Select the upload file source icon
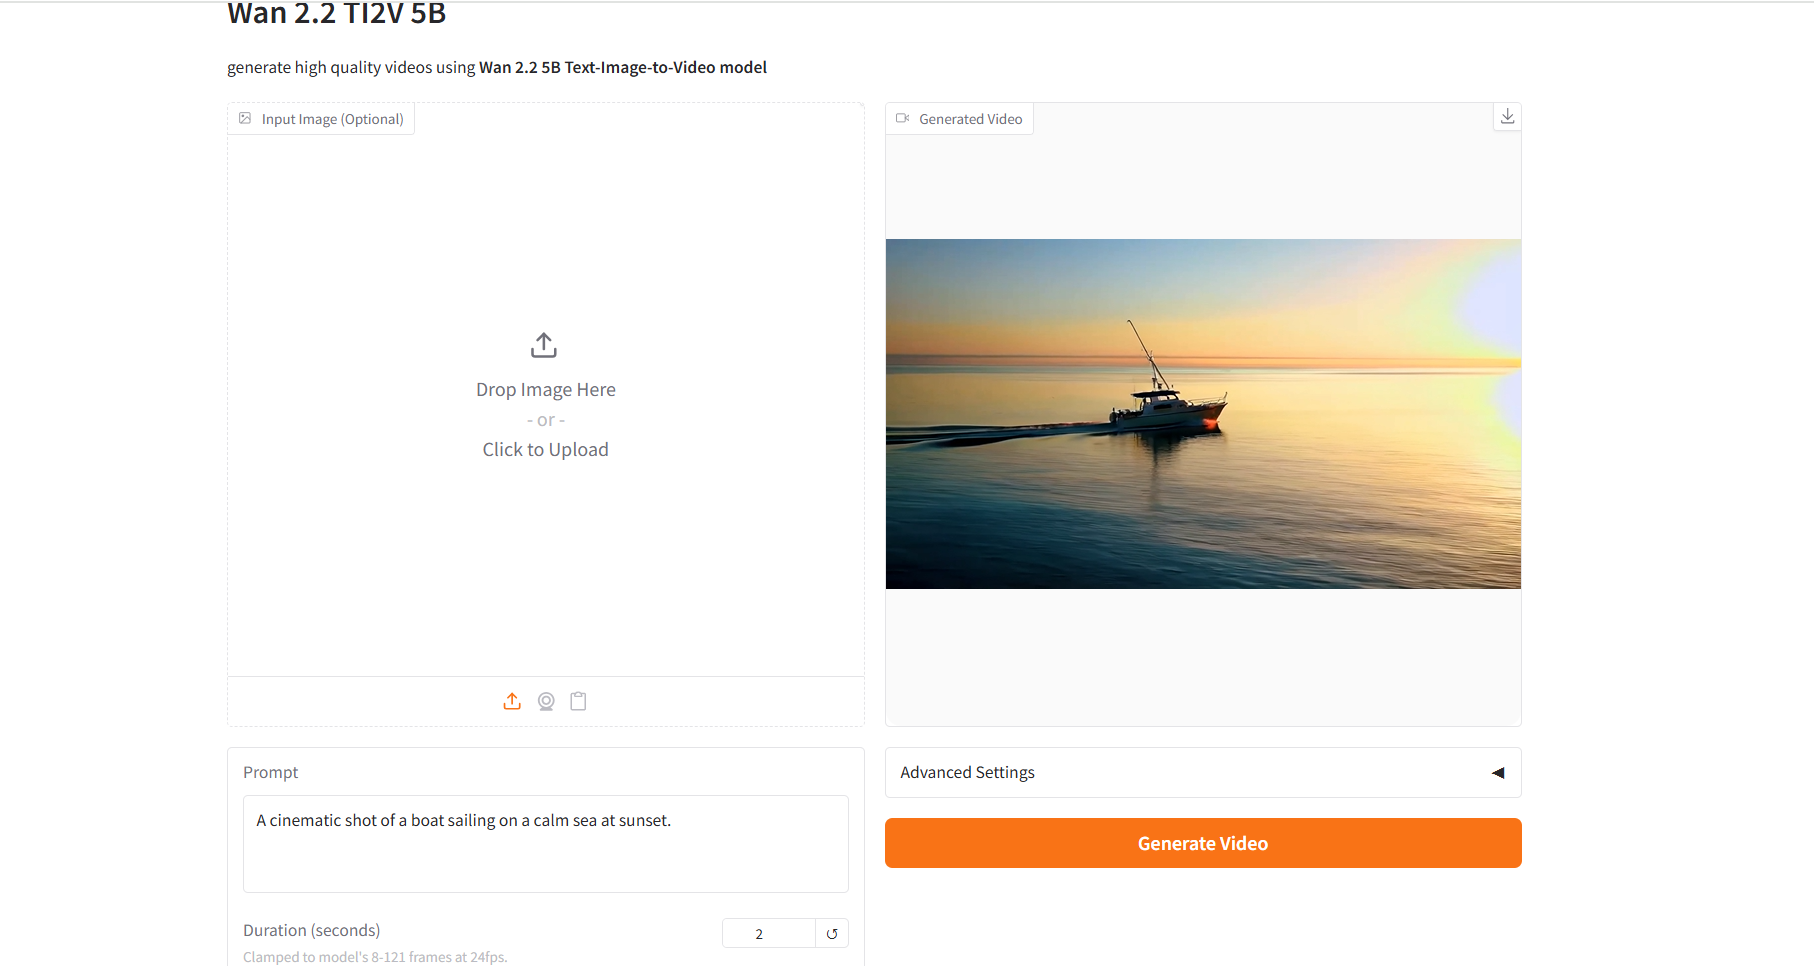Image resolution: width=1814 pixels, height=966 pixels. coord(512,701)
